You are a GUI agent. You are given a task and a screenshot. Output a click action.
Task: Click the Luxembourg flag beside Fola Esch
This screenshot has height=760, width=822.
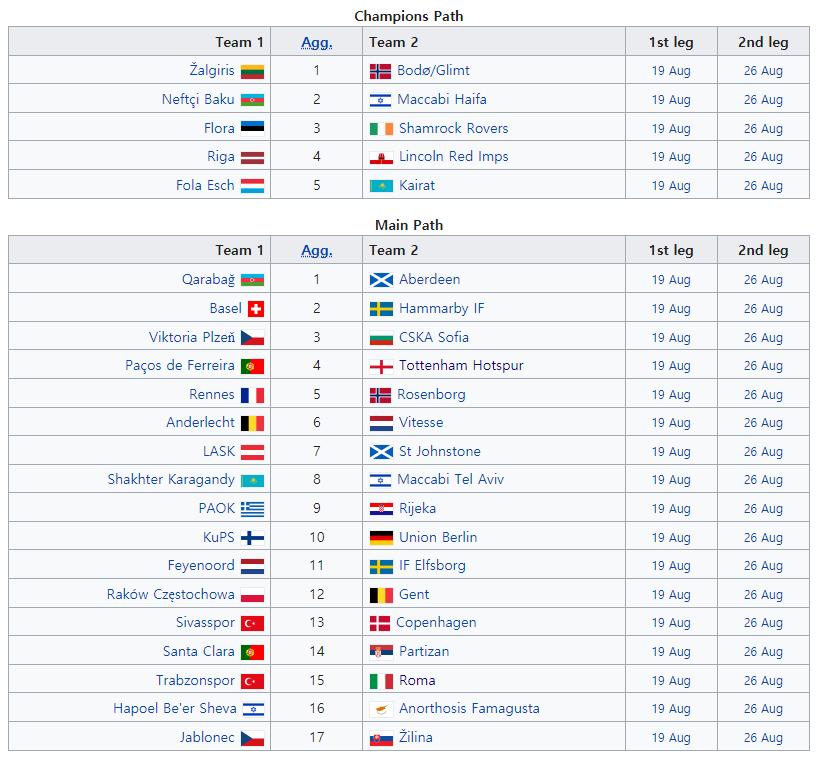(252, 186)
